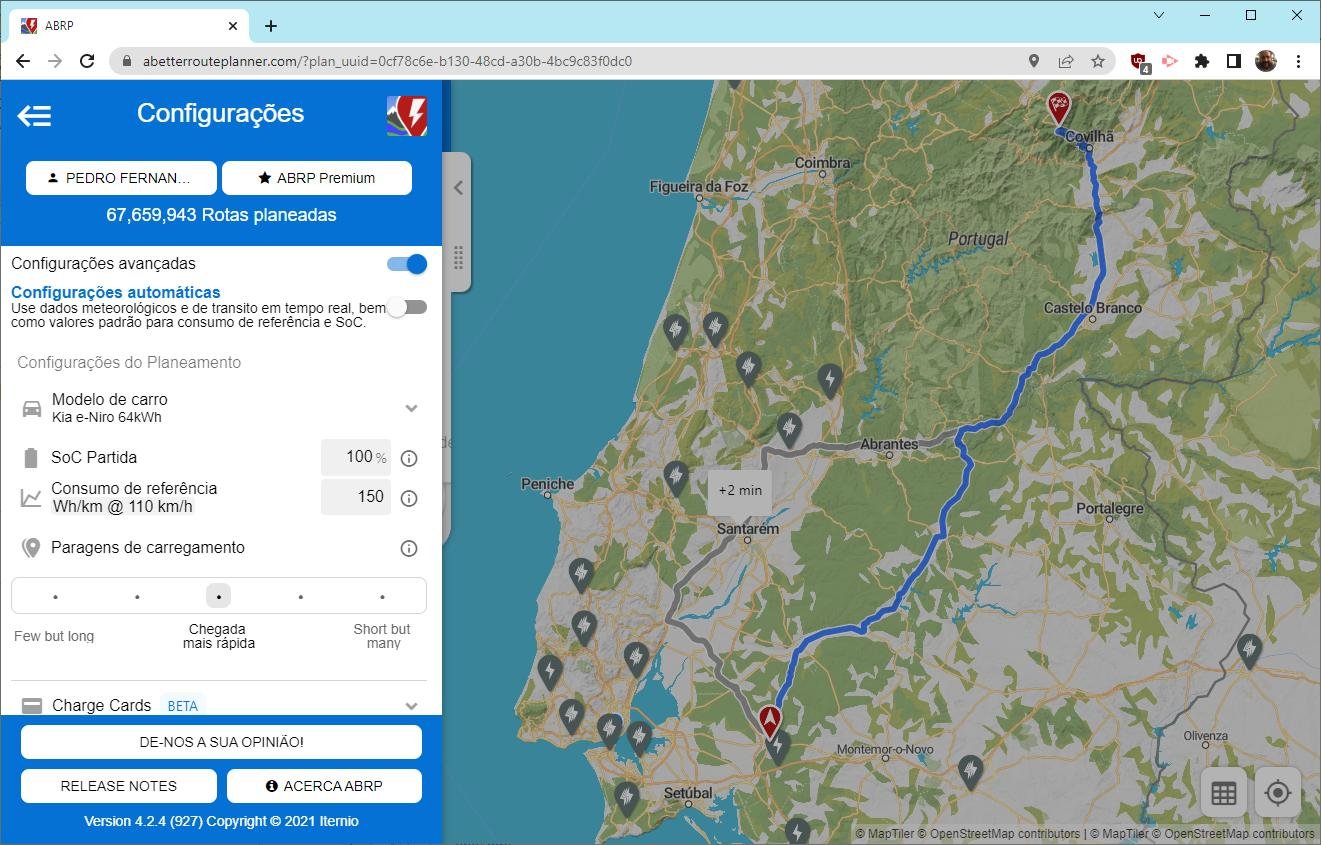Click De-nos a sua opinião button
Viewport: 1321px width, 845px height.
tap(221, 742)
